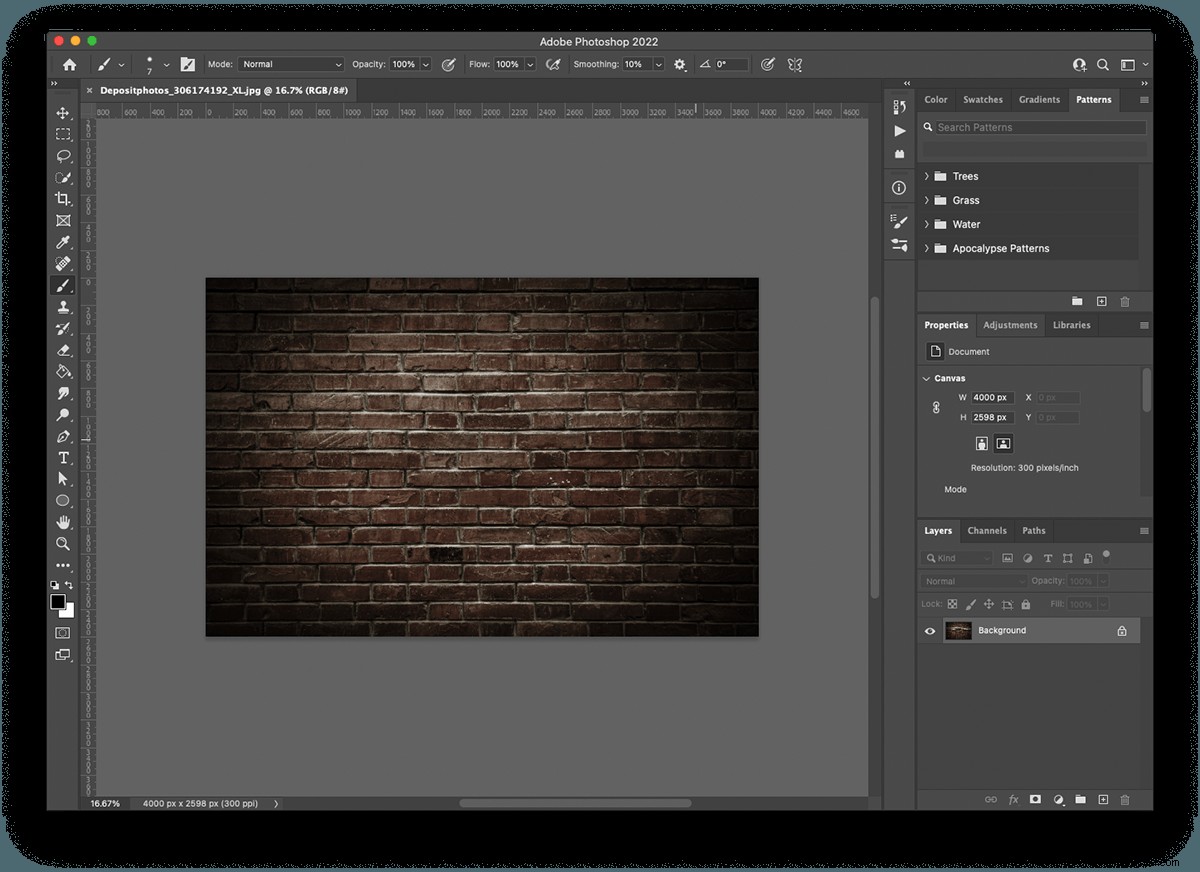Choose the Clone Stamp tool
Image resolution: width=1200 pixels, height=872 pixels.
[x=63, y=308]
